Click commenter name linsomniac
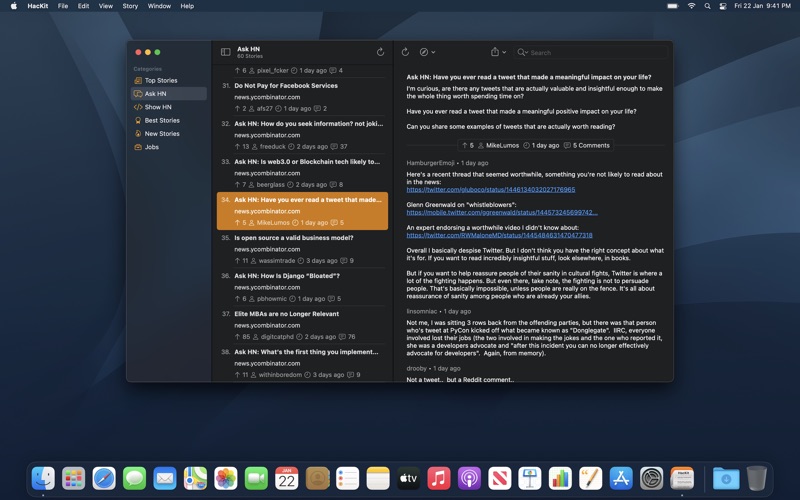 [x=422, y=311]
